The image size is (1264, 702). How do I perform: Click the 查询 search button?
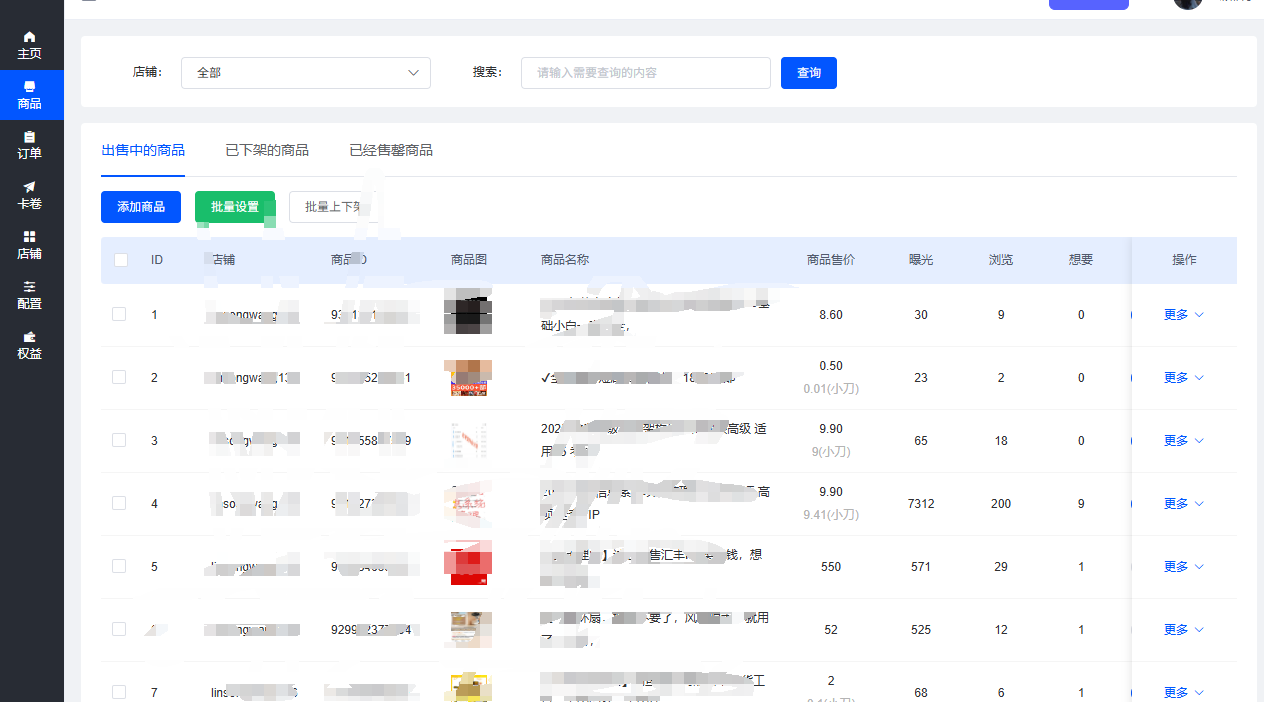(x=808, y=72)
